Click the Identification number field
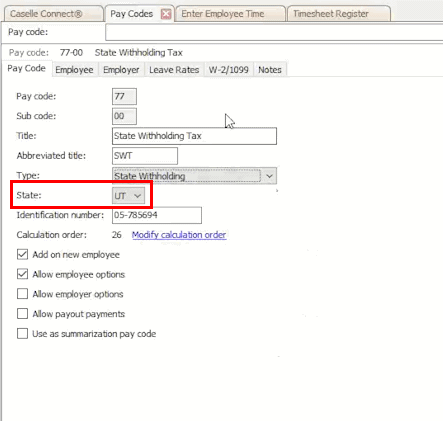This screenshot has height=421, width=443. click(x=157, y=215)
